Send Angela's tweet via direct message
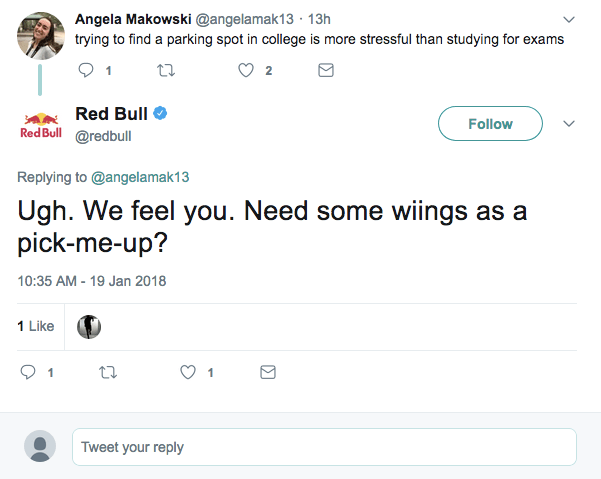 (325, 70)
